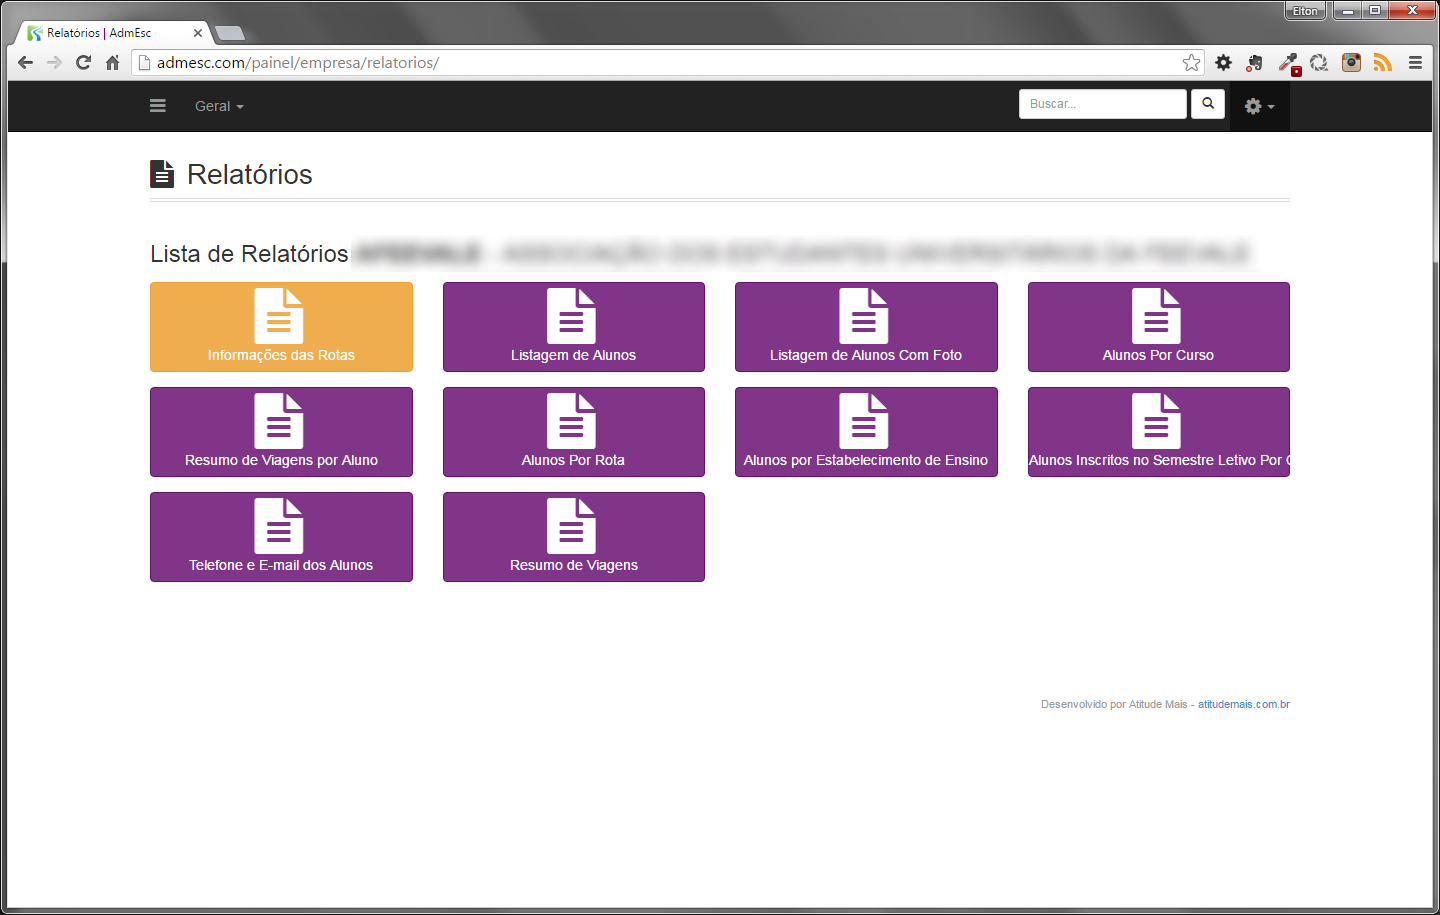1440x915 pixels.
Task: Click the browser home icon
Action: point(112,63)
